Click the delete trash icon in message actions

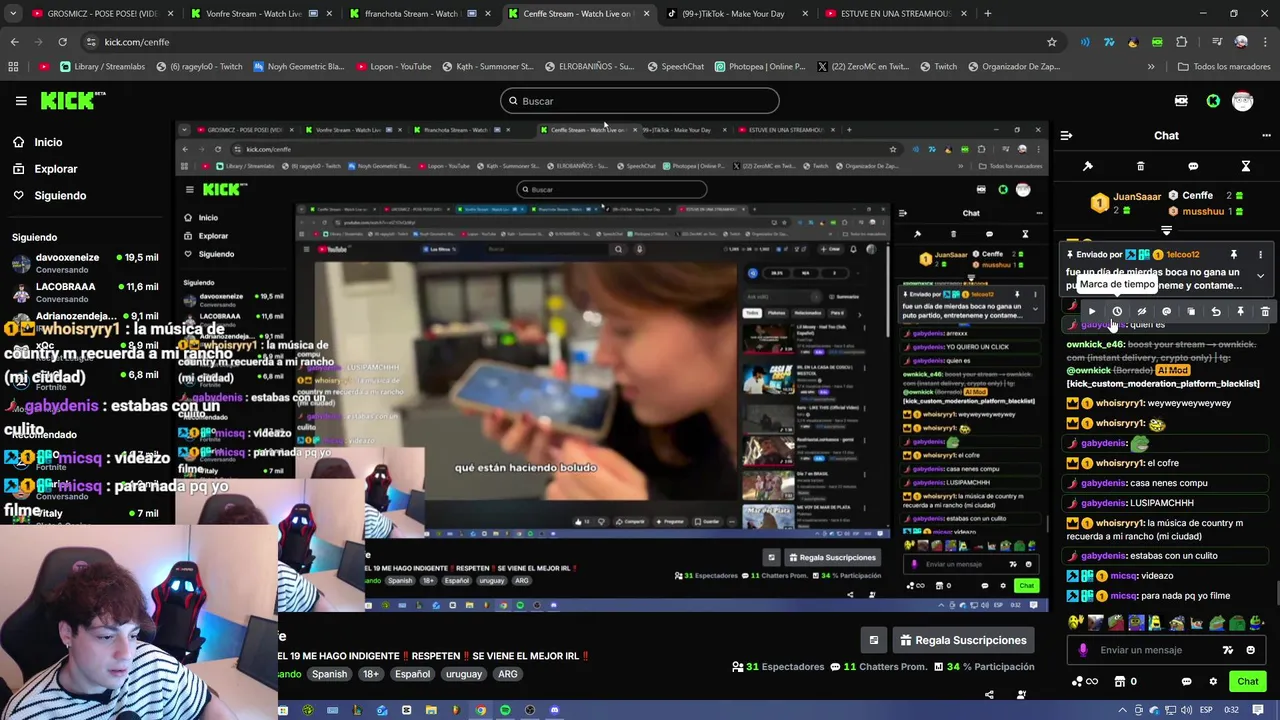pyautogui.click(x=1265, y=312)
